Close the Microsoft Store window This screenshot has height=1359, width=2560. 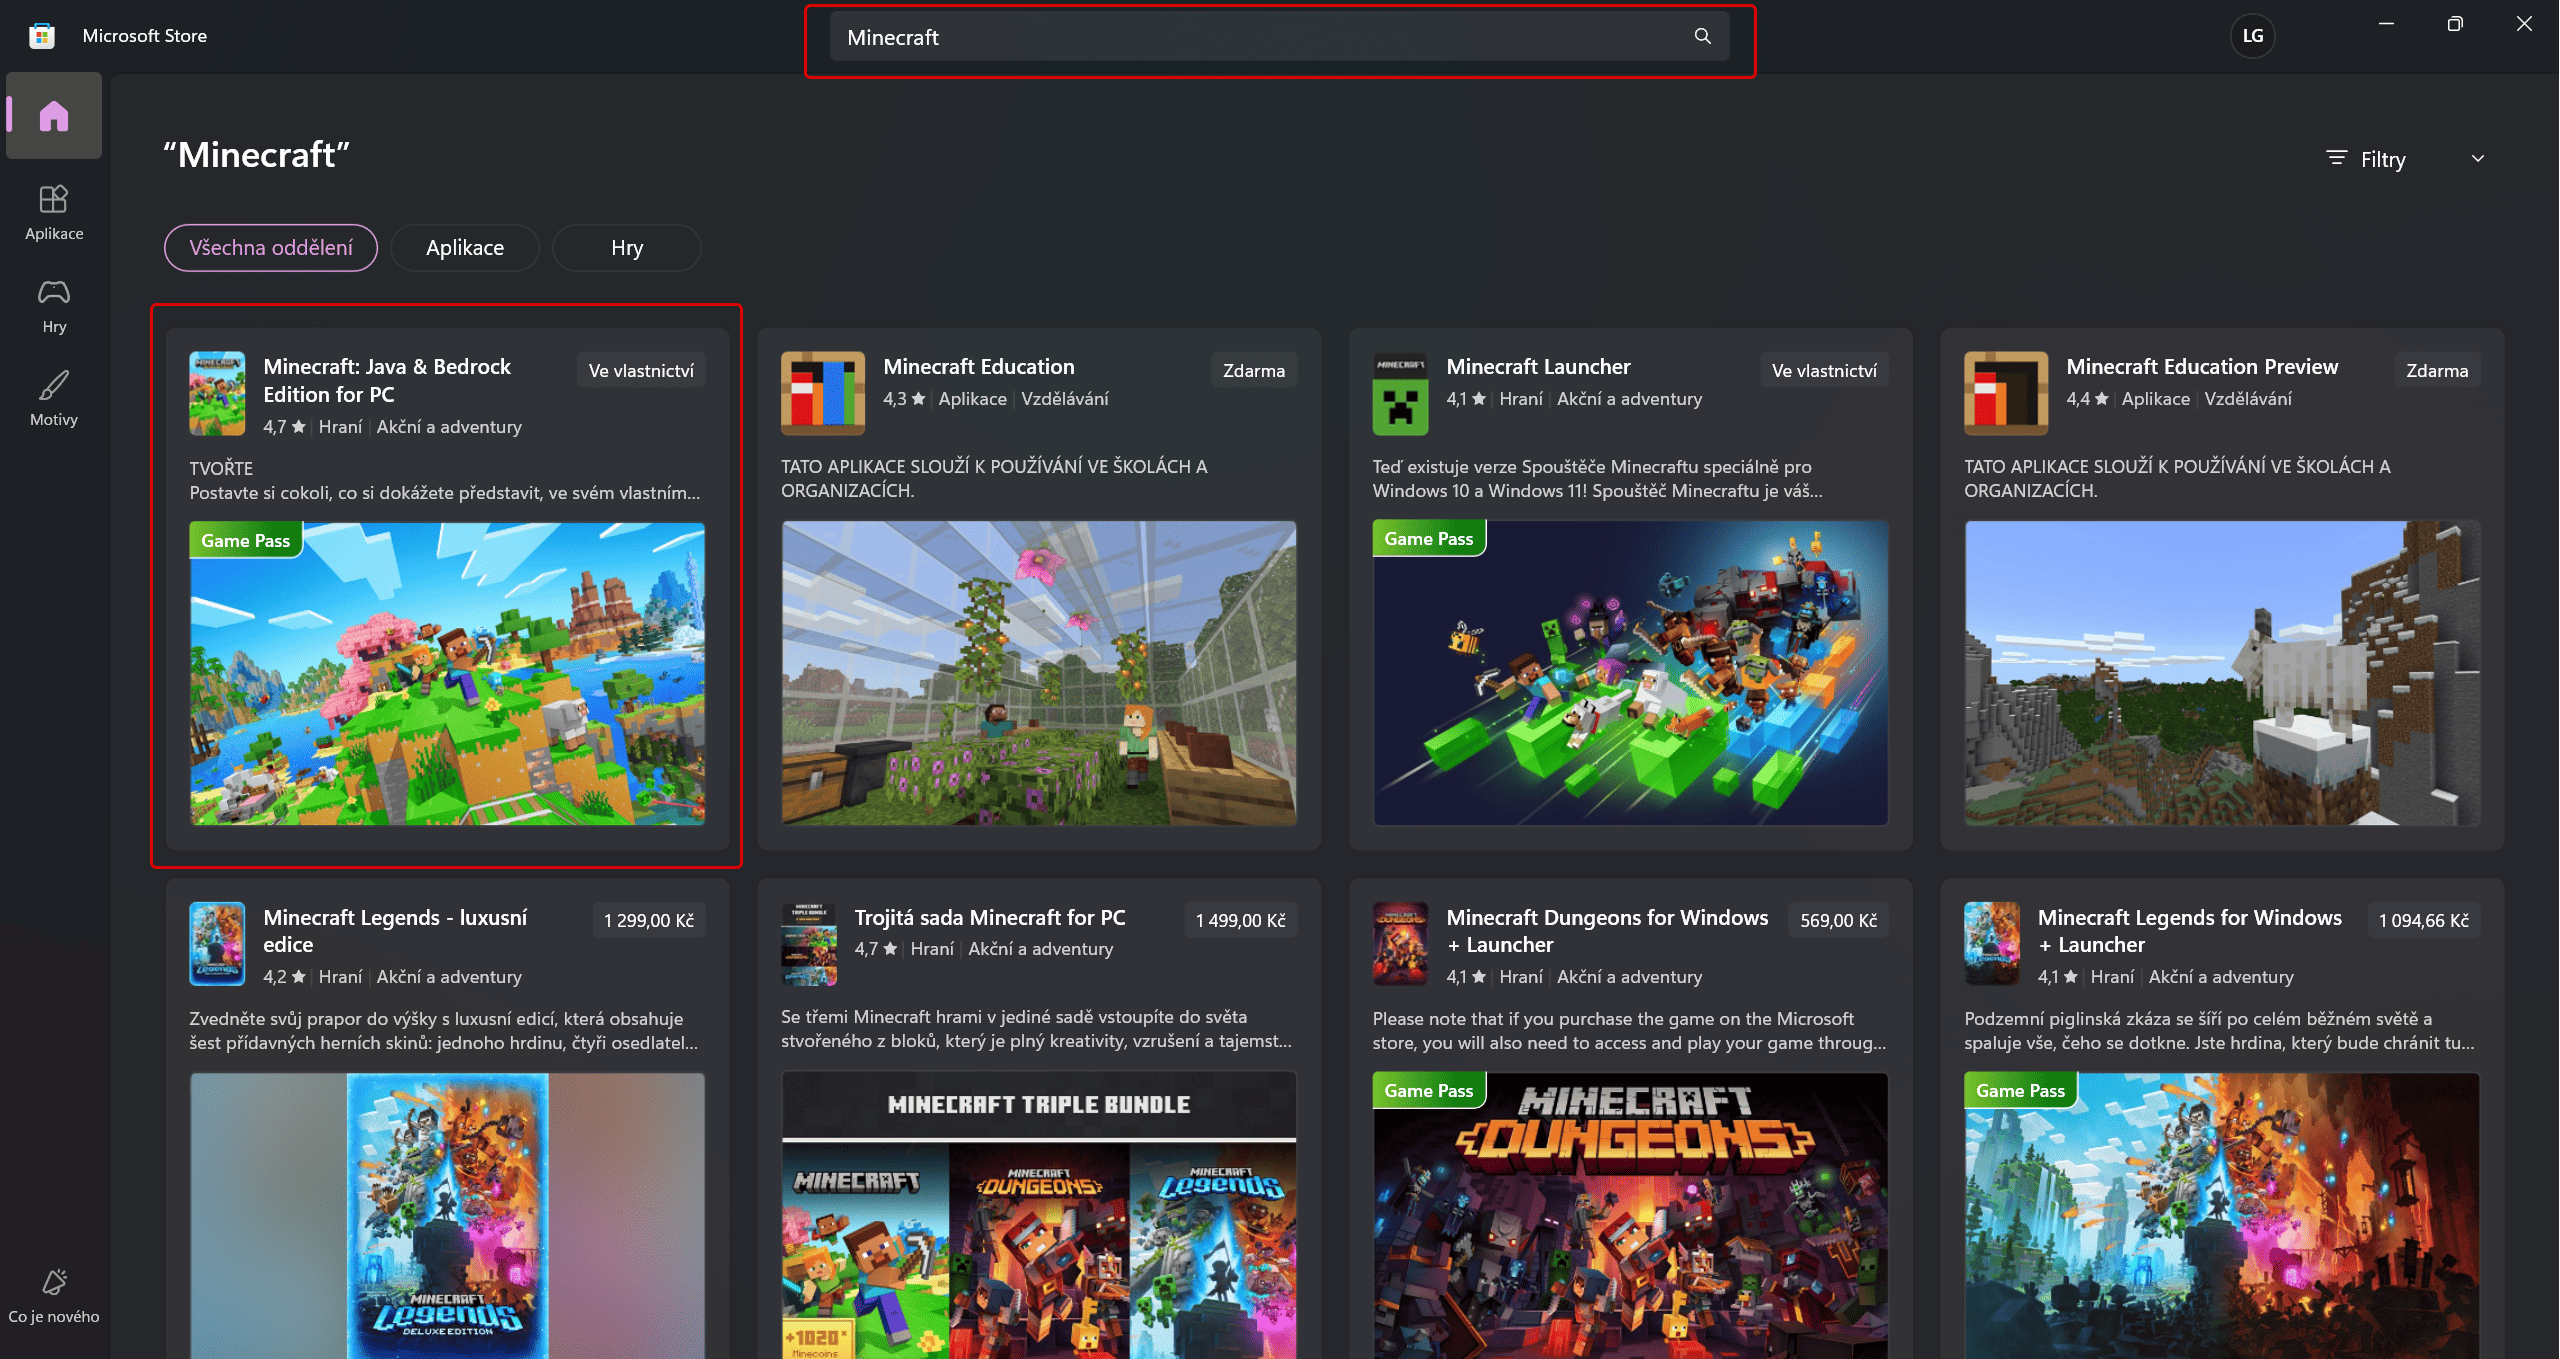(2524, 24)
